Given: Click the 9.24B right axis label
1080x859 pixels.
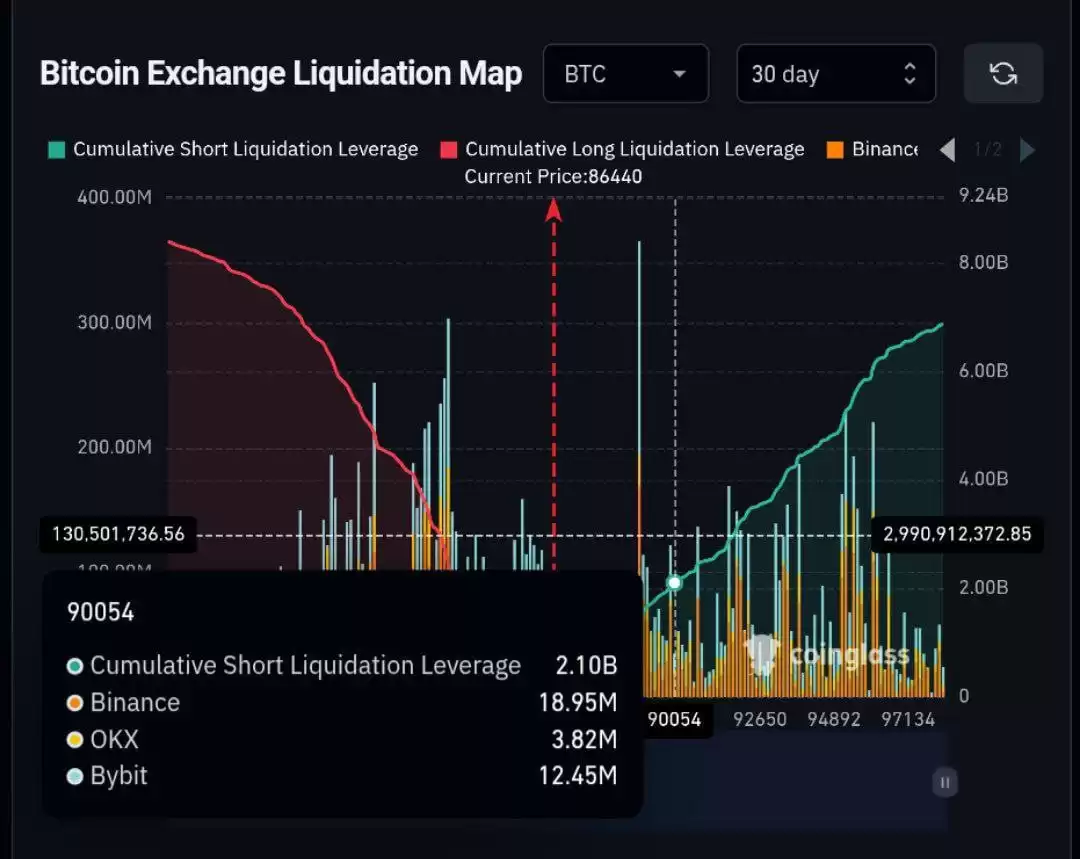Looking at the screenshot, I should pyautogui.click(x=984, y=196).
